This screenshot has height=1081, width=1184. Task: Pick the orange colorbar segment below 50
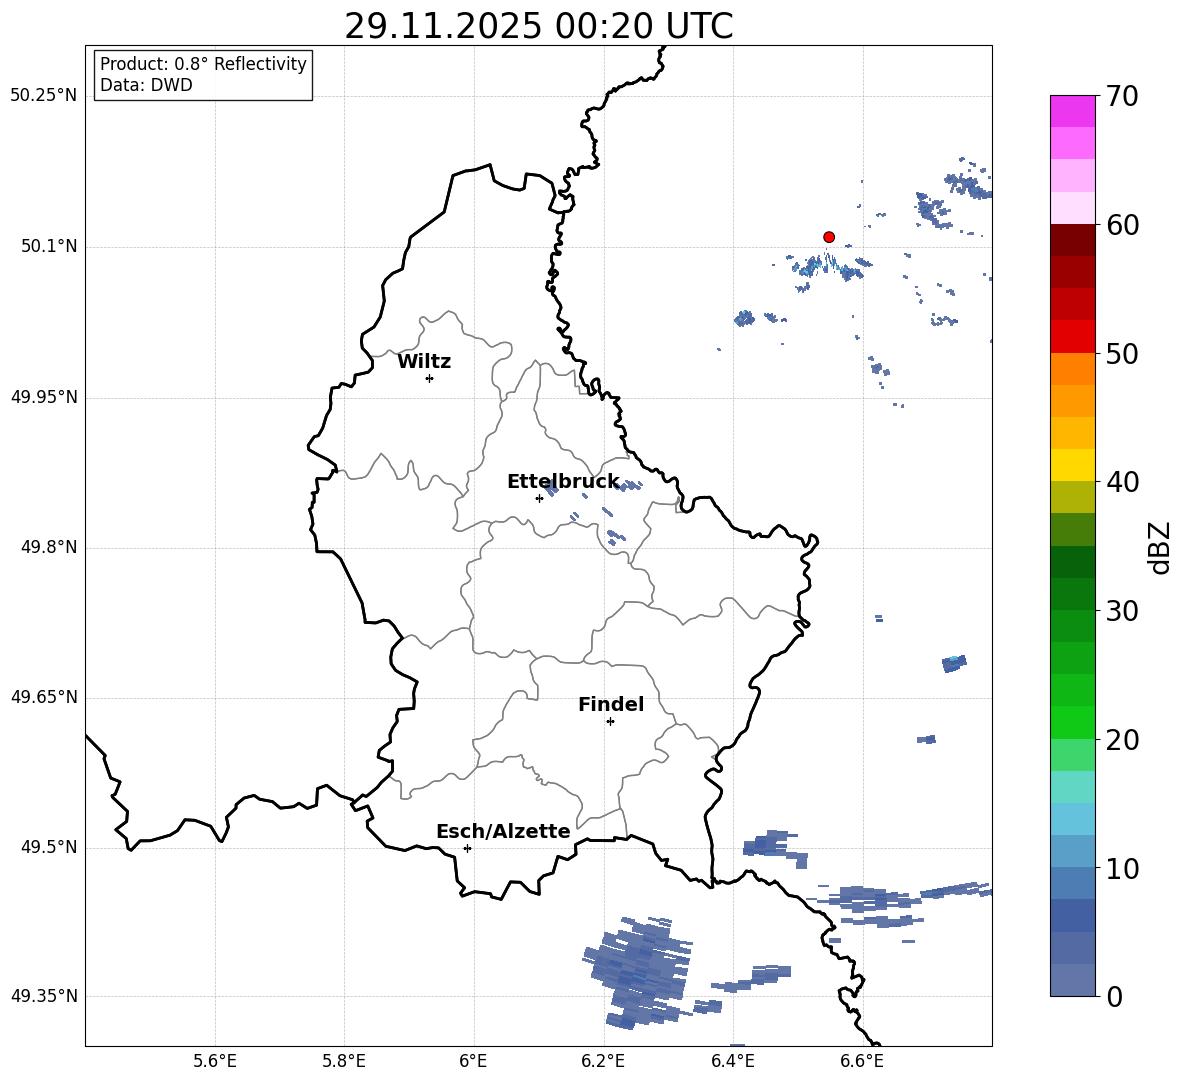coord(1073,369)
